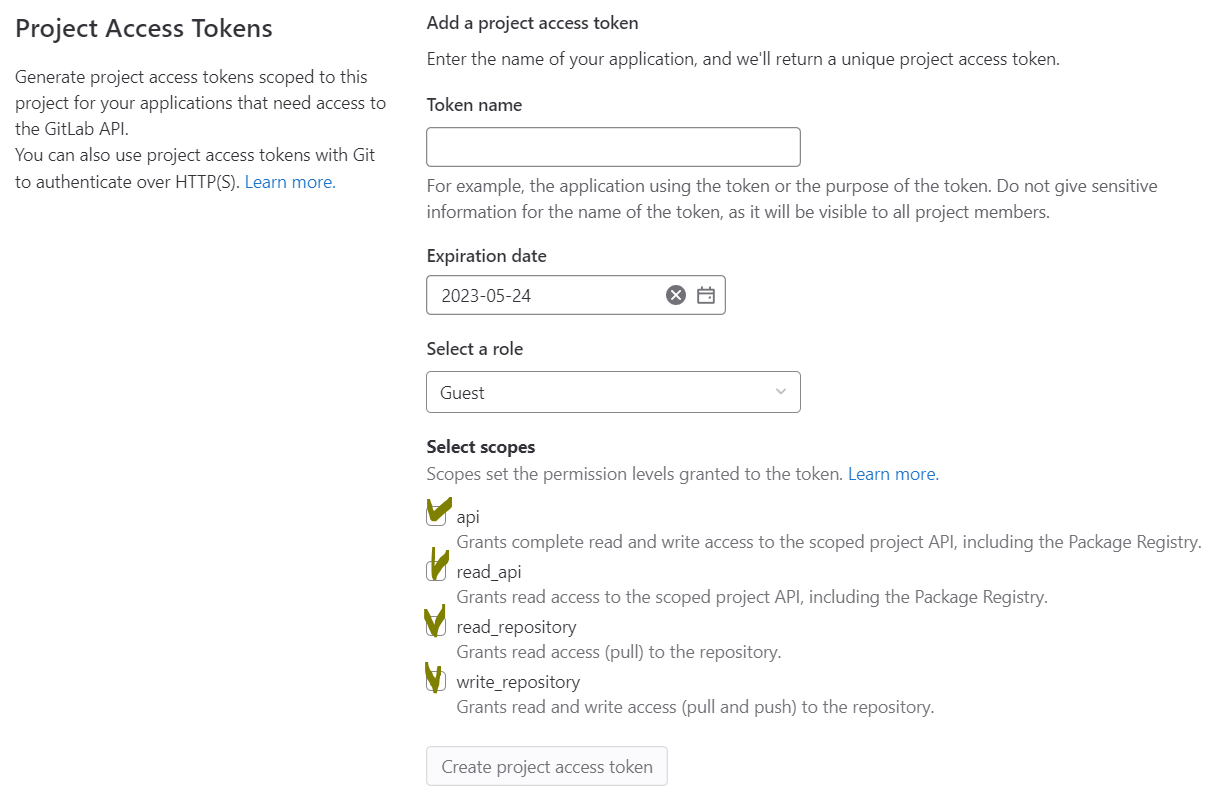
Task: Create the project access token
Action: pyautogui.click(x=547, y=767)
